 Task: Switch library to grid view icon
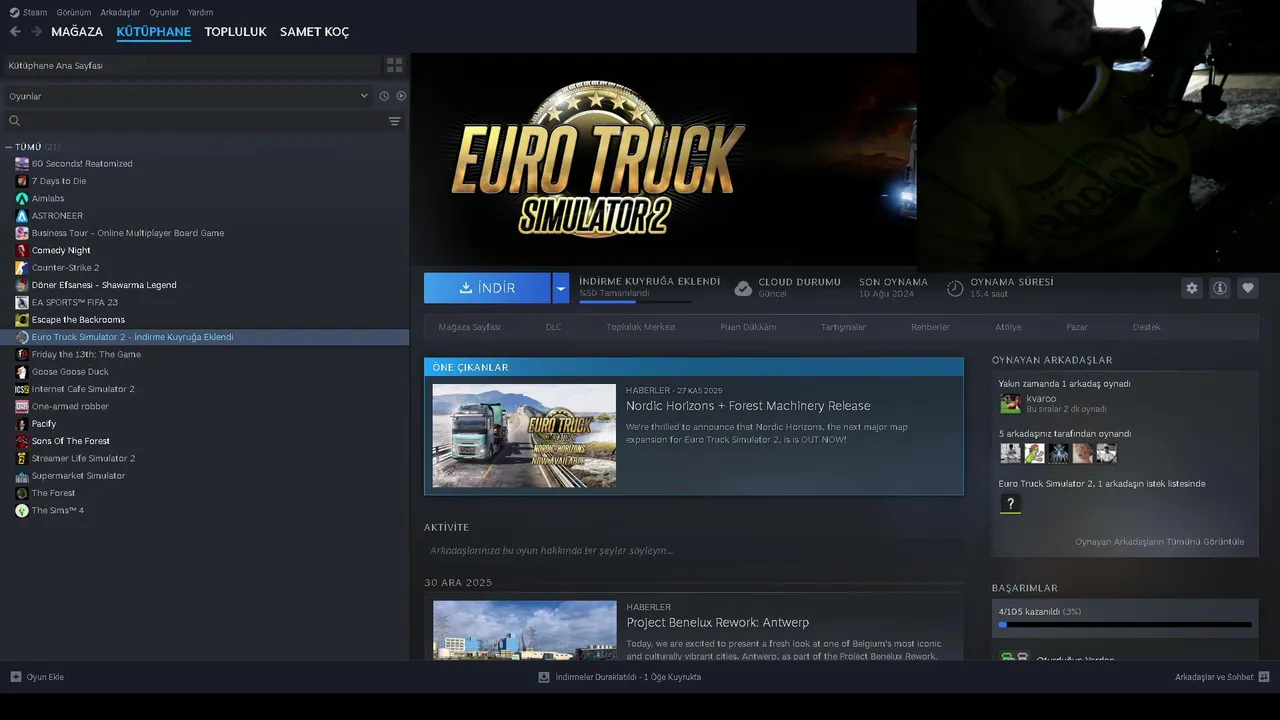[395, 65]
